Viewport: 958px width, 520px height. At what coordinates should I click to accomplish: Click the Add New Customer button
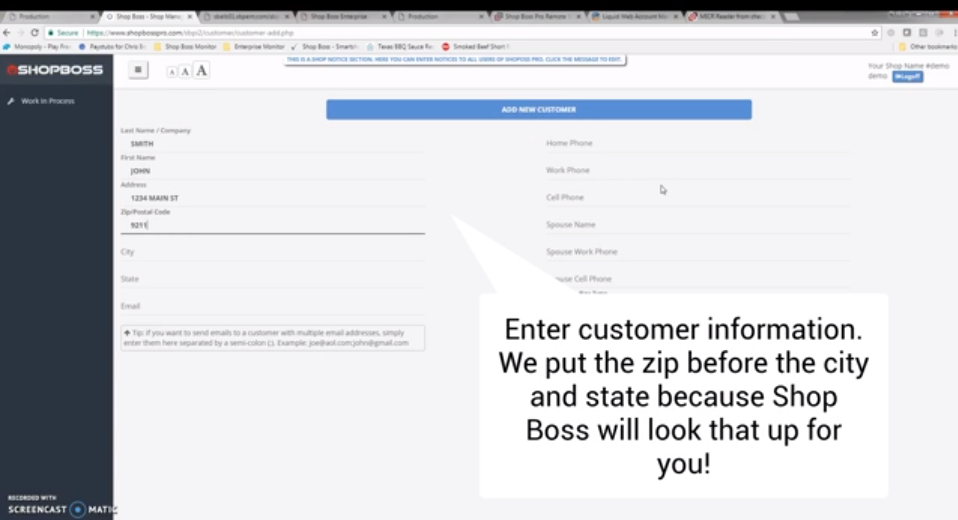point(538,110)
